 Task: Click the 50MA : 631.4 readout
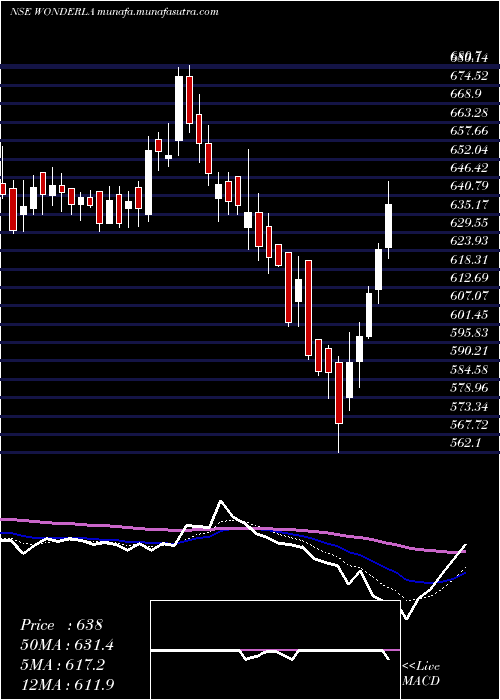pyautogui.click(x=67, y=645)
